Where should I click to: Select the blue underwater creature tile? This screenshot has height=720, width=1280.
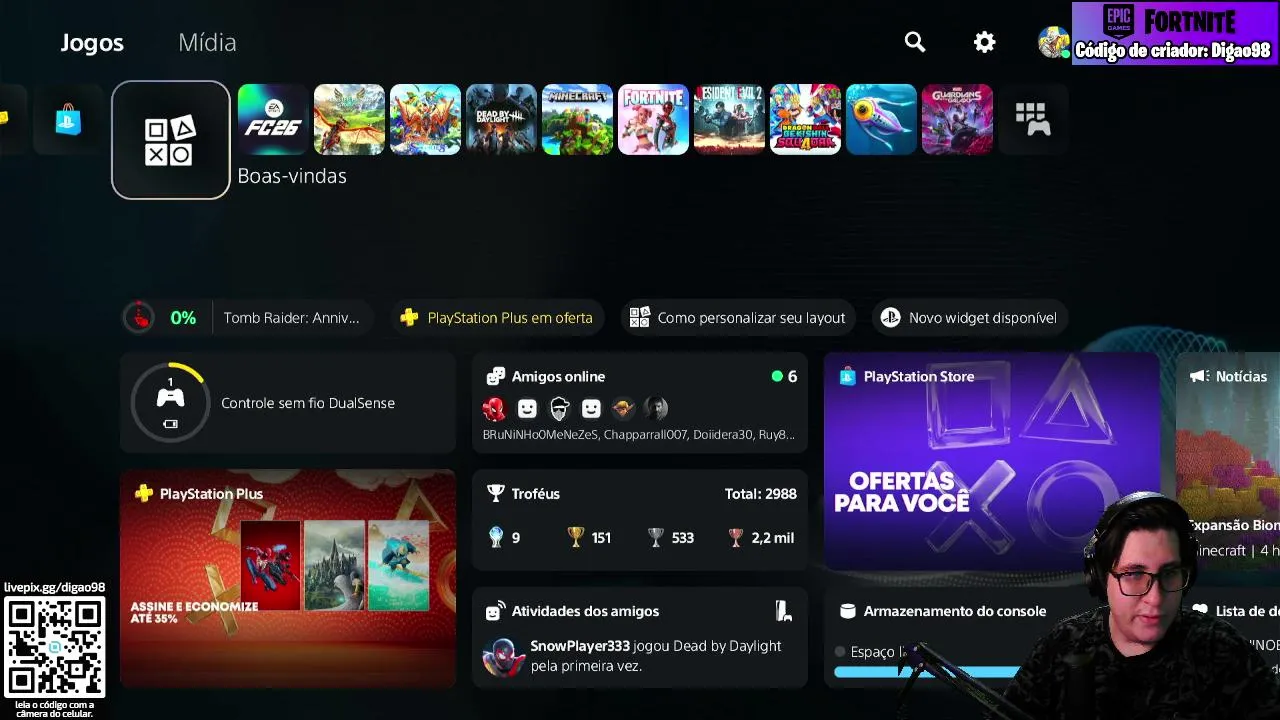[x=881, y=120]
